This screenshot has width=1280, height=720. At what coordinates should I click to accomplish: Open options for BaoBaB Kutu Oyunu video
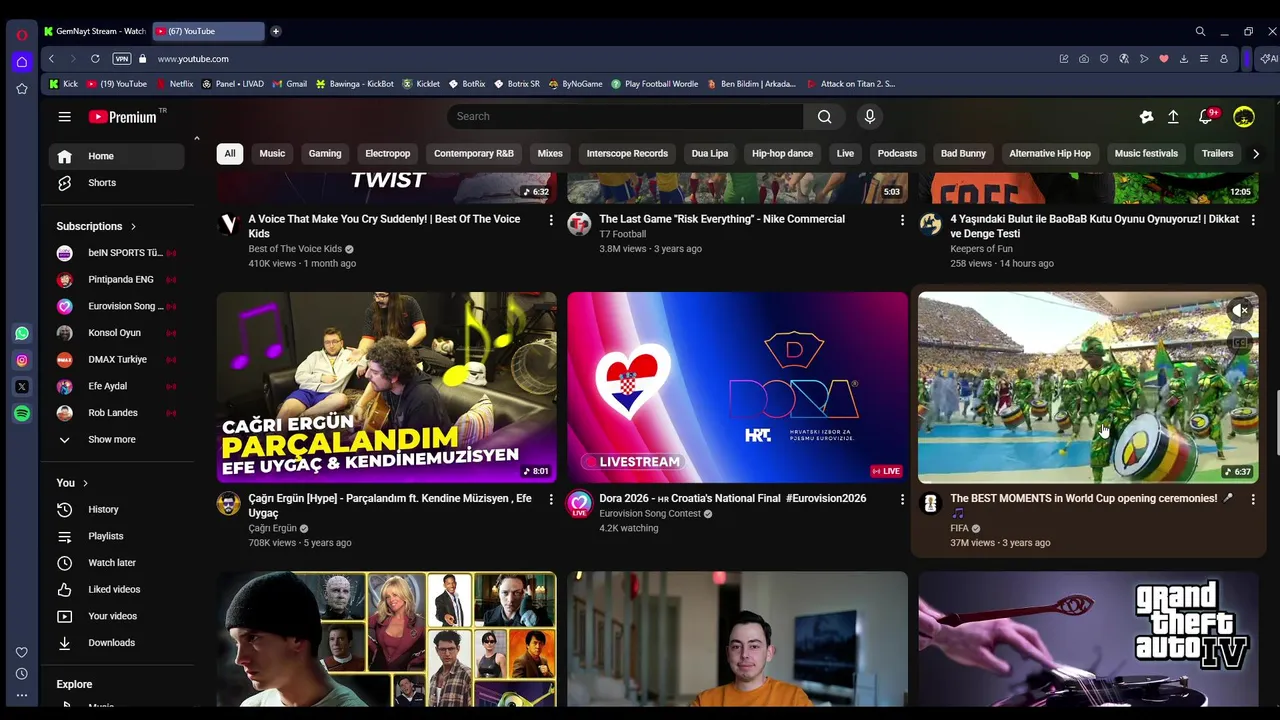point(1253,220)
